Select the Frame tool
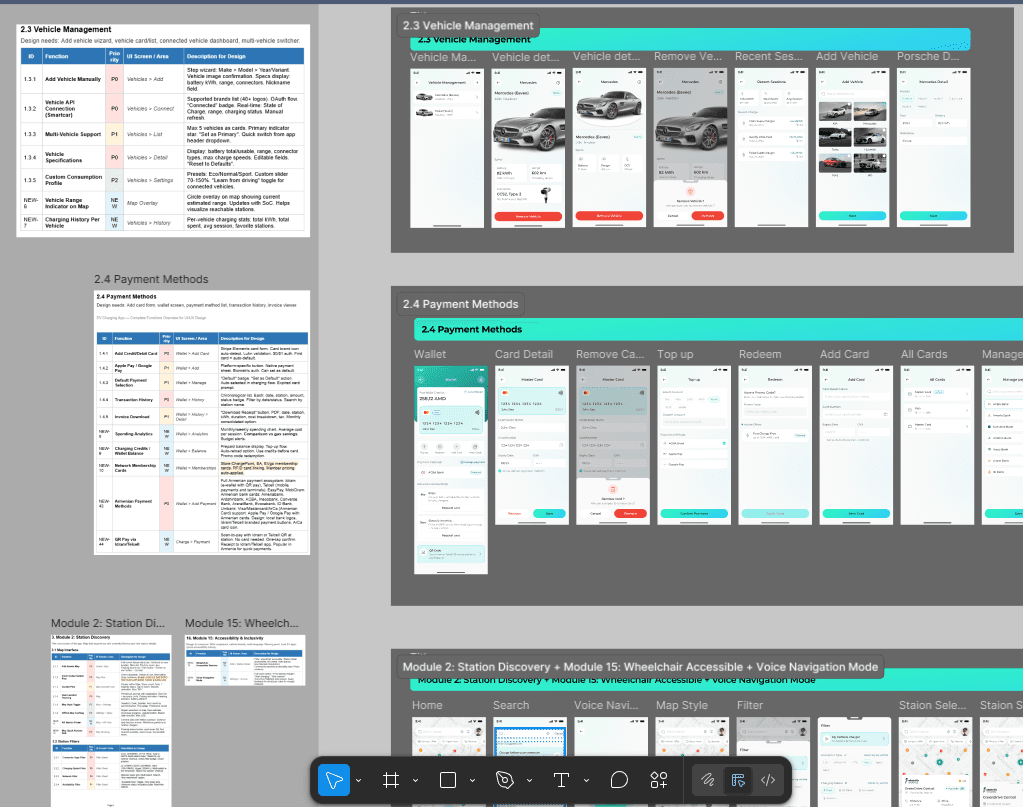 coord(391,780)
